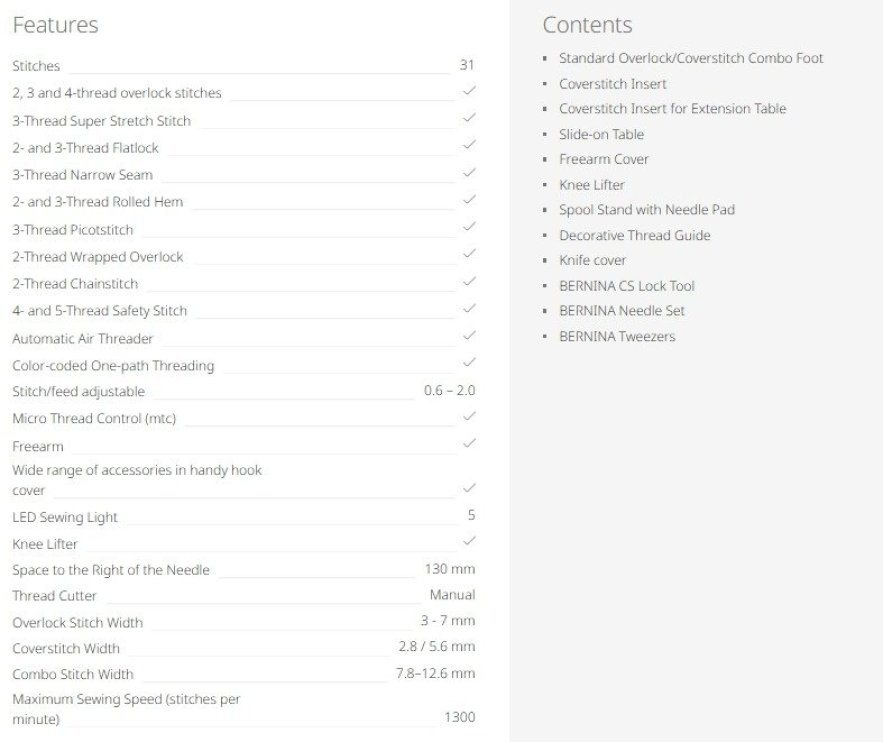
Task: Click the checkmark beside 3-Thread Super Stretch Stitch
Action: [x=469, y=118]
